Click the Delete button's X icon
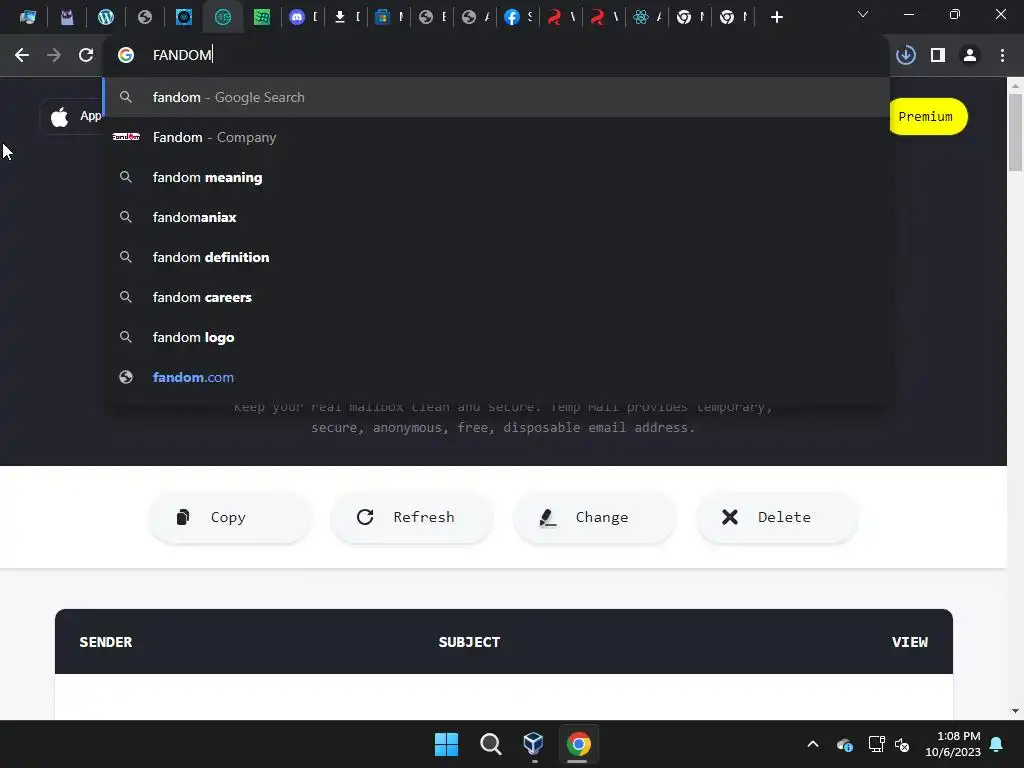The image size is (1024, 768). pyautogui.click(x=729, y=517)
